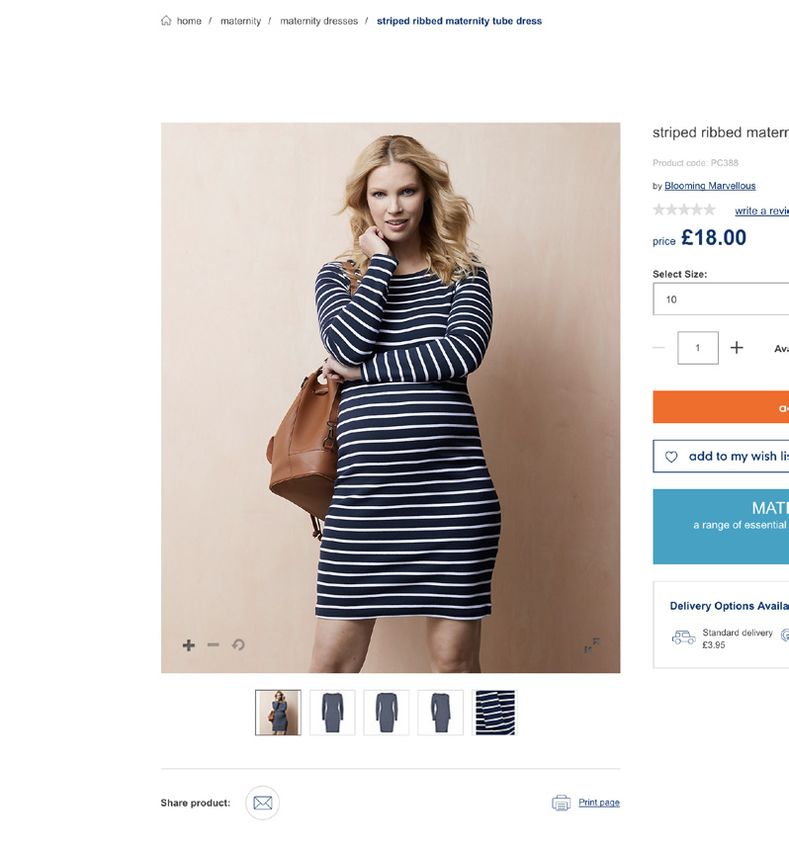Select the model photo thumbnail
This screenshot has height=850, width=789.
click(x=278, y=712)
